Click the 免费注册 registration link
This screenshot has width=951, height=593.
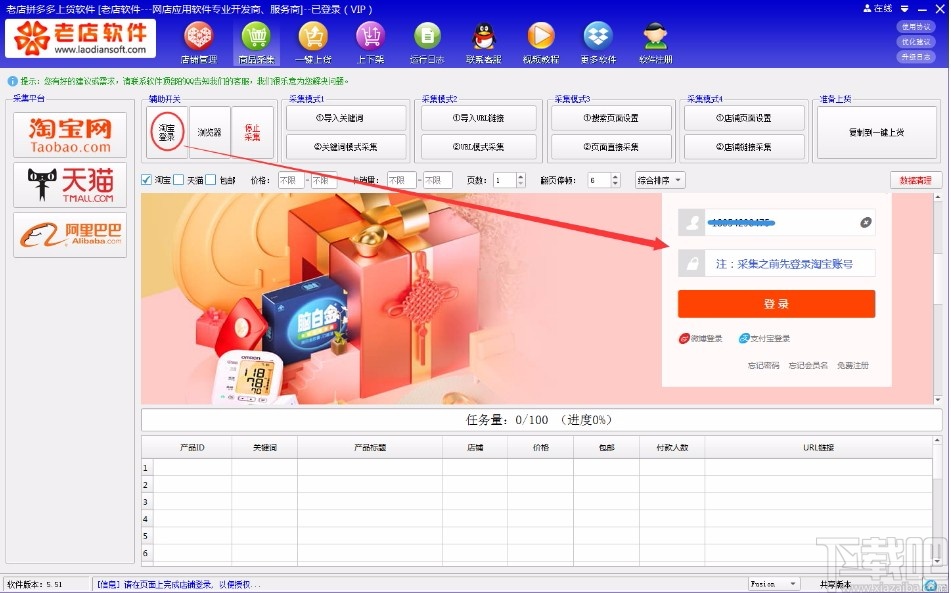853,364
